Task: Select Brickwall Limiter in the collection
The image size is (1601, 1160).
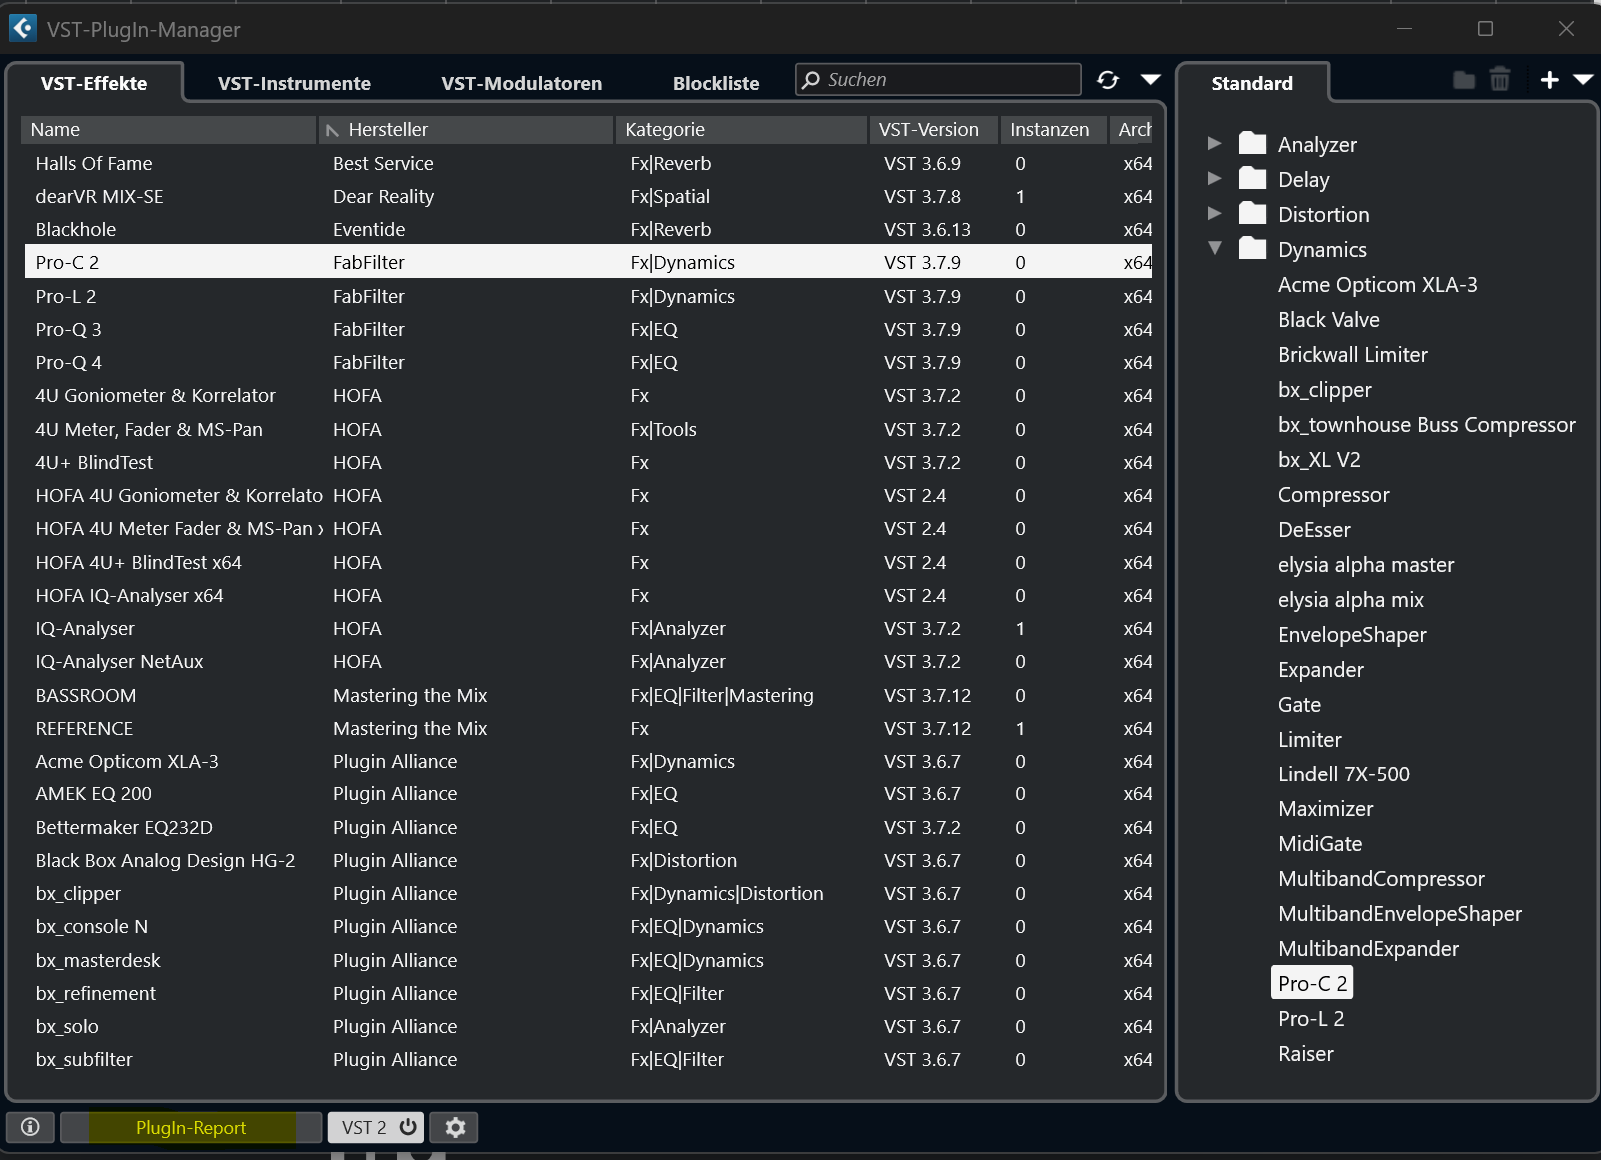Action: [x=1352, y=355]
